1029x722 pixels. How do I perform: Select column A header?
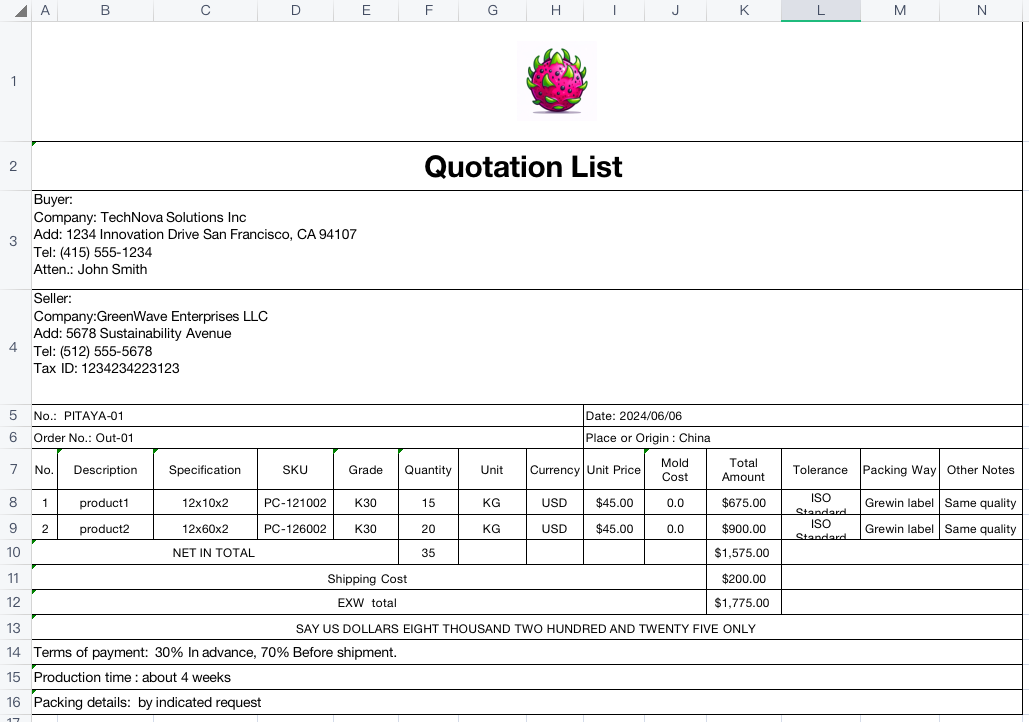[x=45, y=11]
